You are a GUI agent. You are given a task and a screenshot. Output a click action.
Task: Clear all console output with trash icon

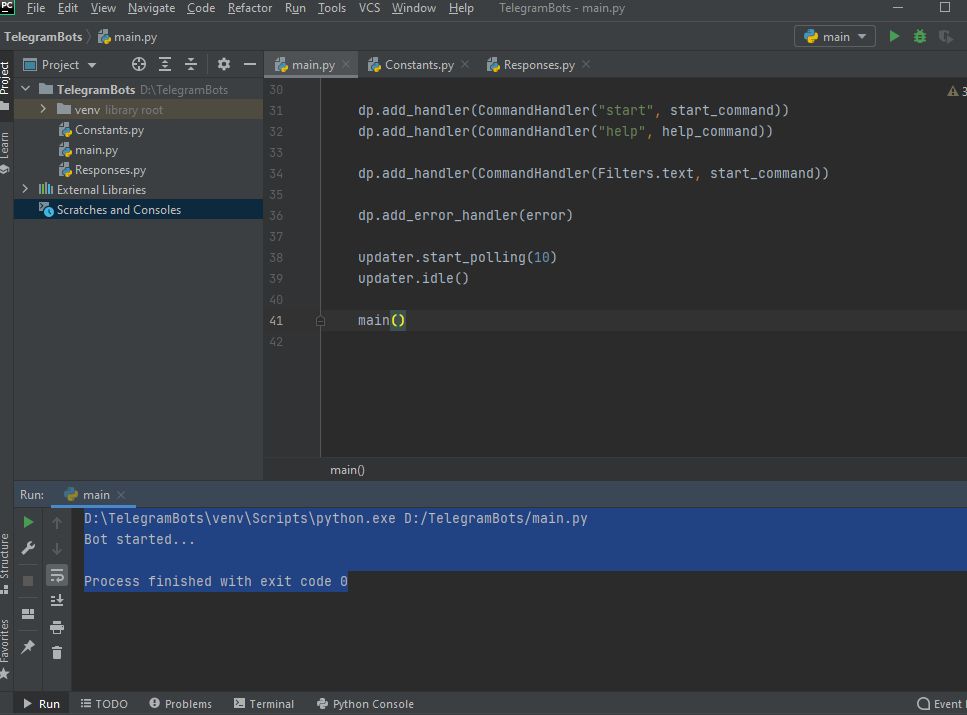57,653
